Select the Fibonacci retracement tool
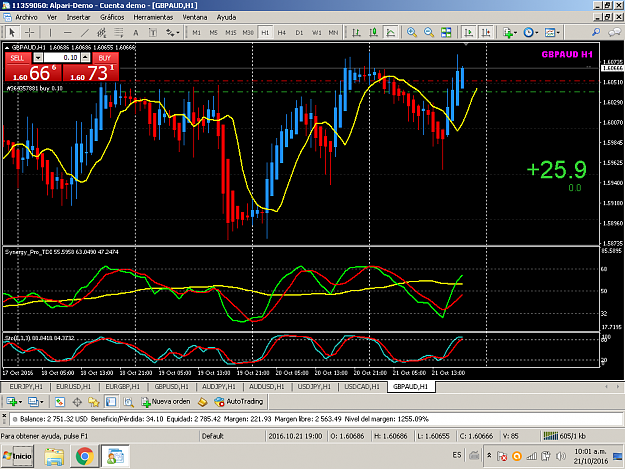The width and height of the screenshot is (625, 469). click(x=119, y=32)
